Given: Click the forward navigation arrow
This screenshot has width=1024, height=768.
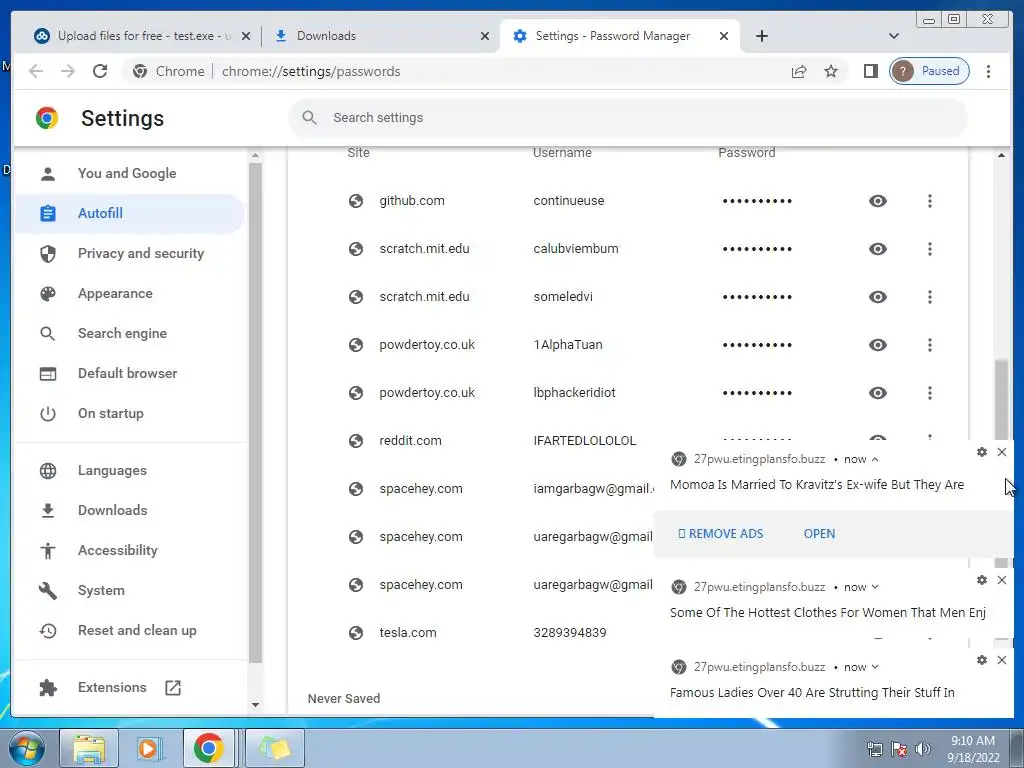Looking at the screenshot, I should coord(68,71).
